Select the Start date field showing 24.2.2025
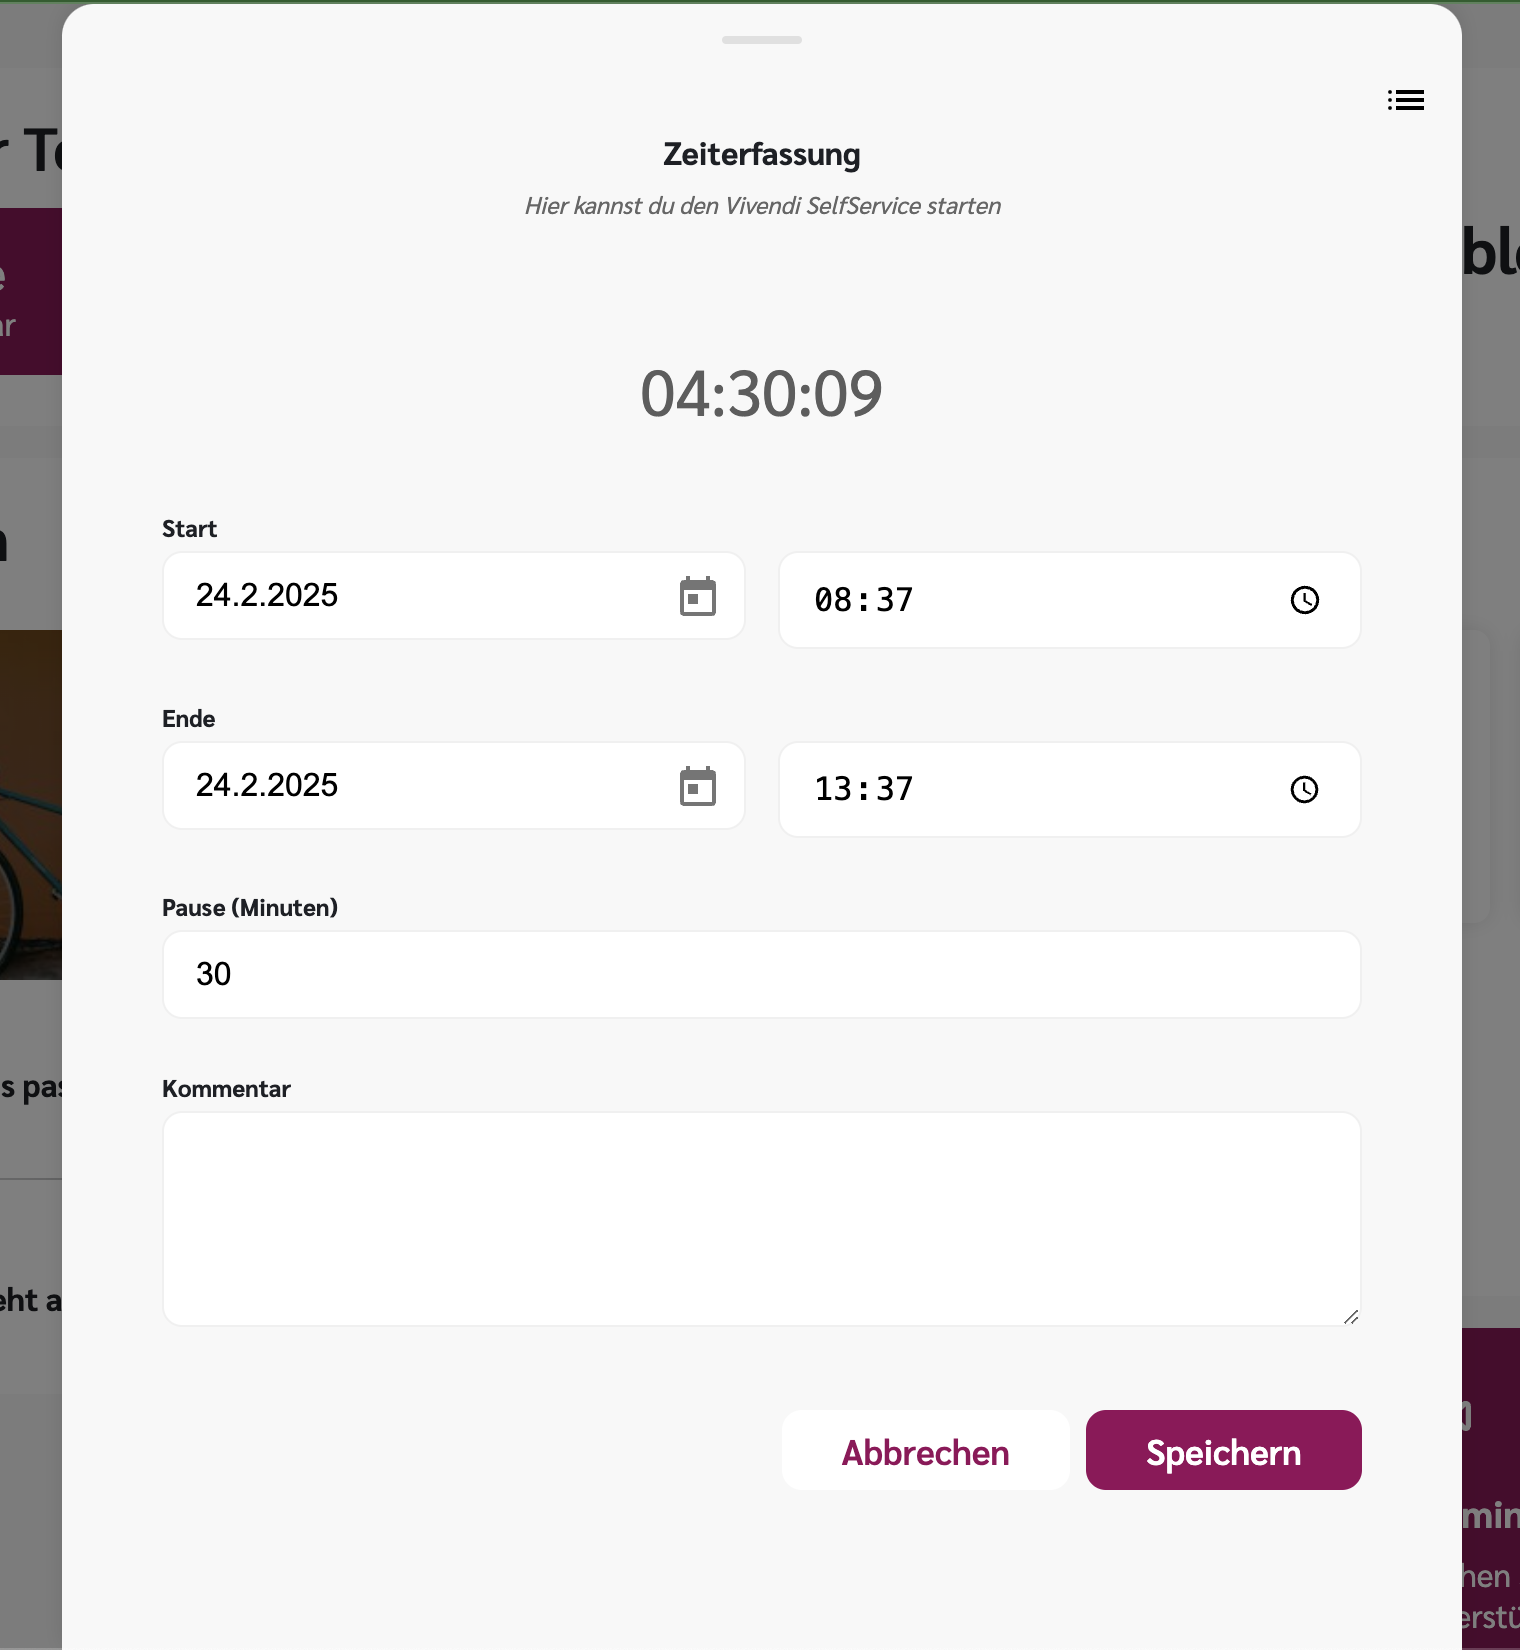 (400, 596)
